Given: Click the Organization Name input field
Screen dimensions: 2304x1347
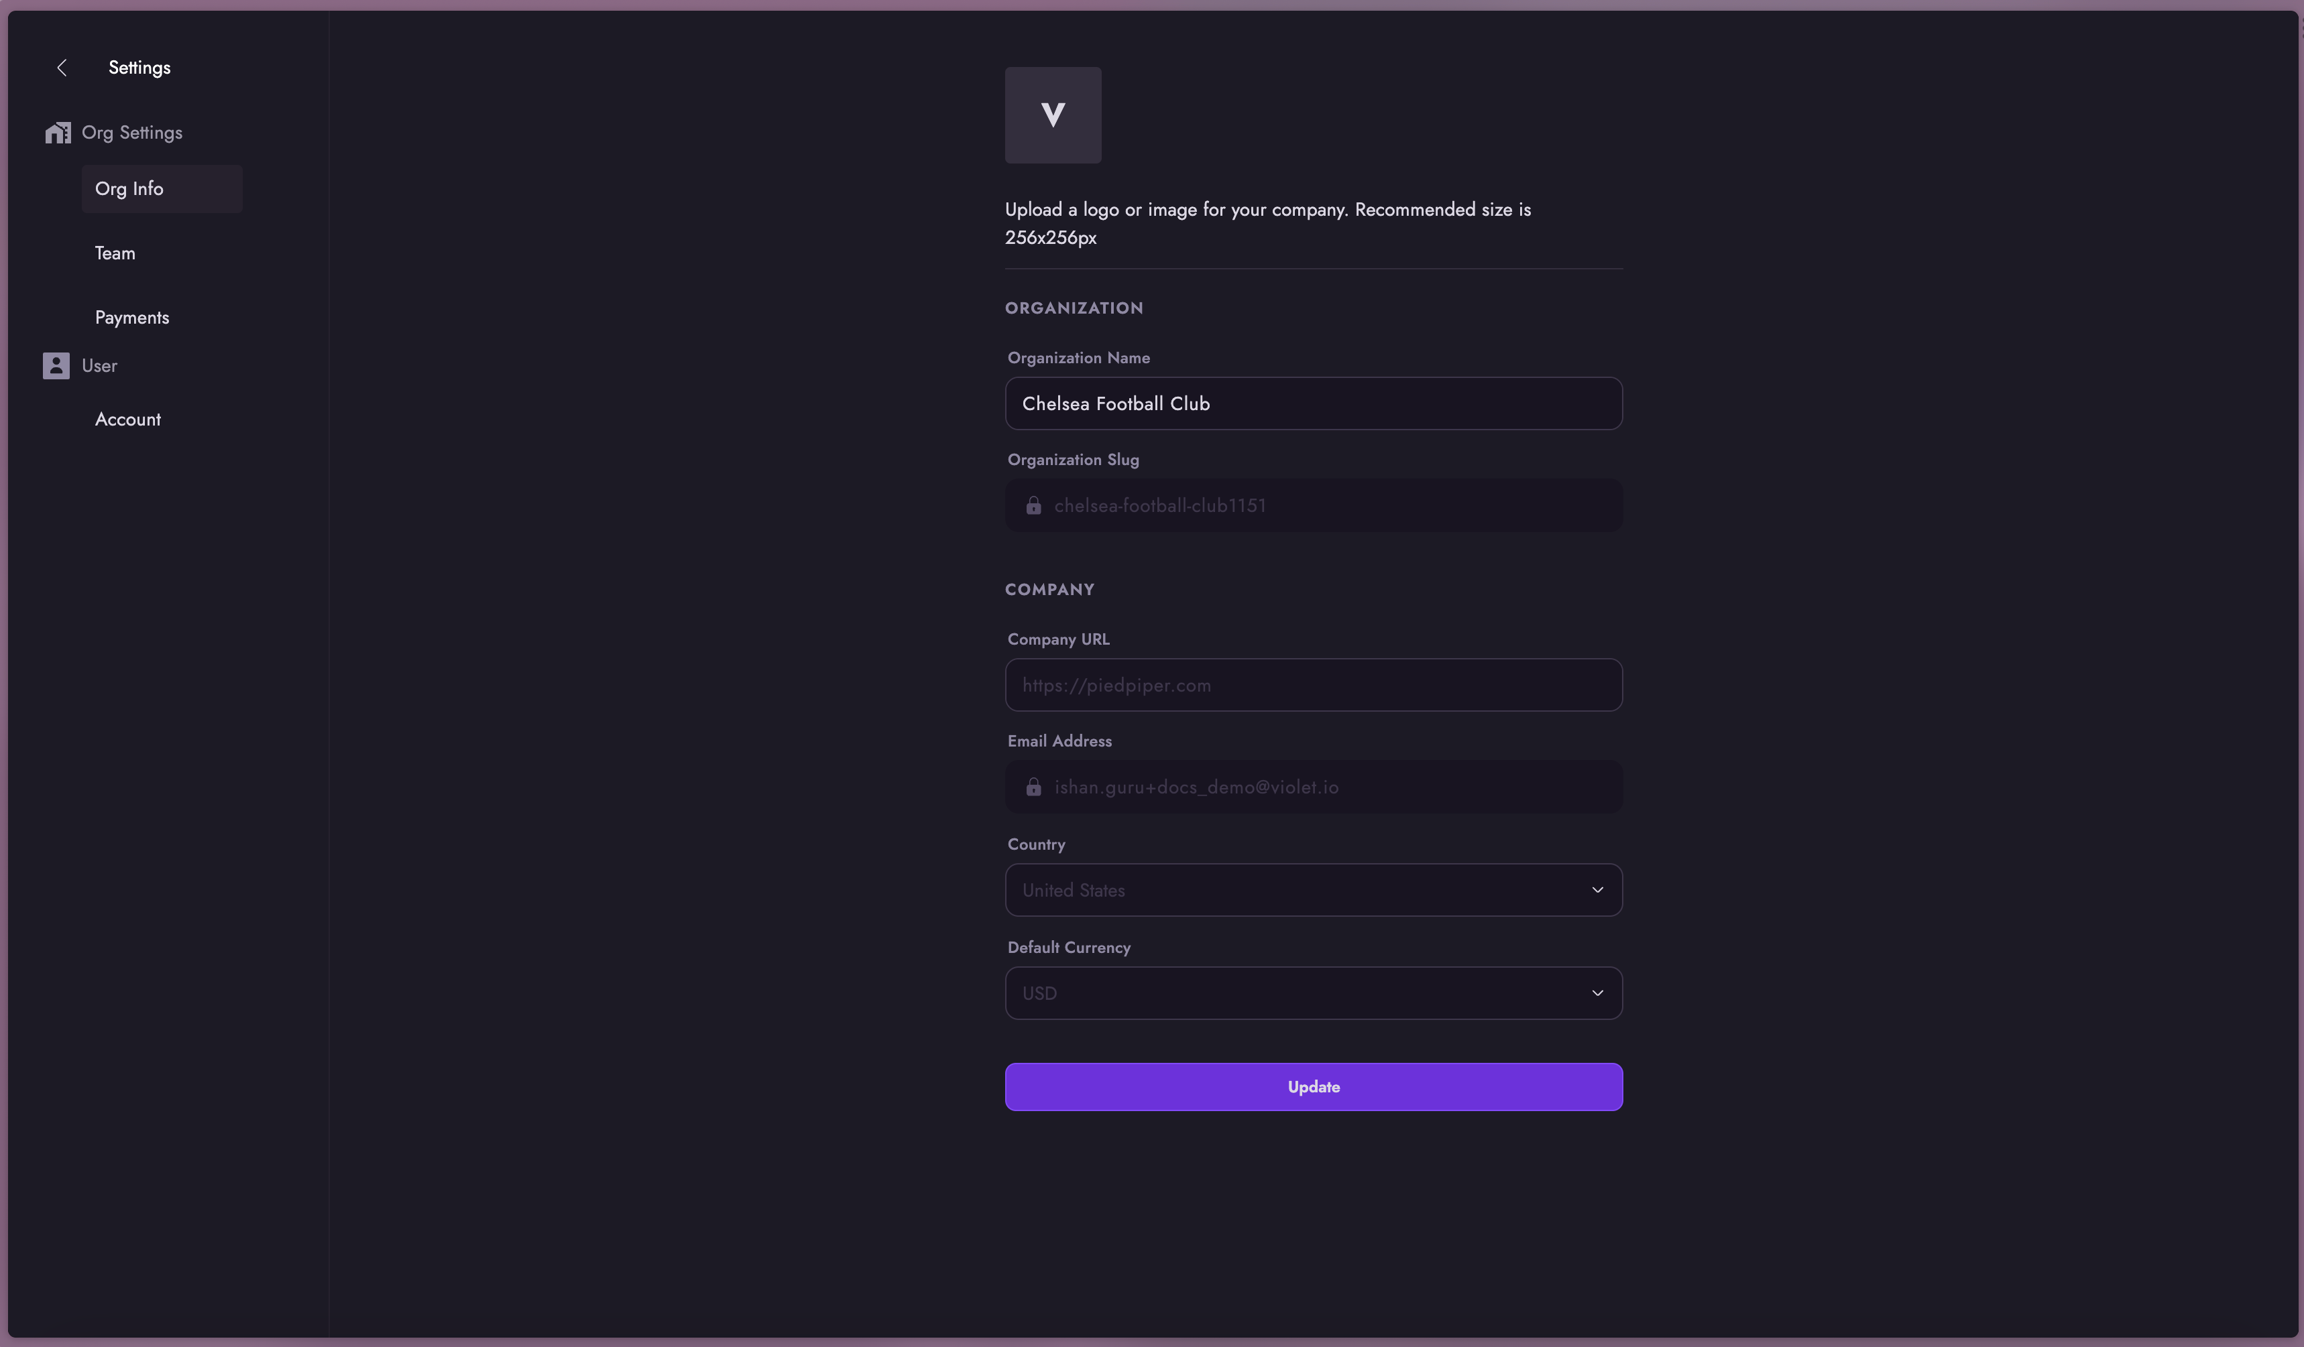Looking at the screenshot, I should (1313, 404).
